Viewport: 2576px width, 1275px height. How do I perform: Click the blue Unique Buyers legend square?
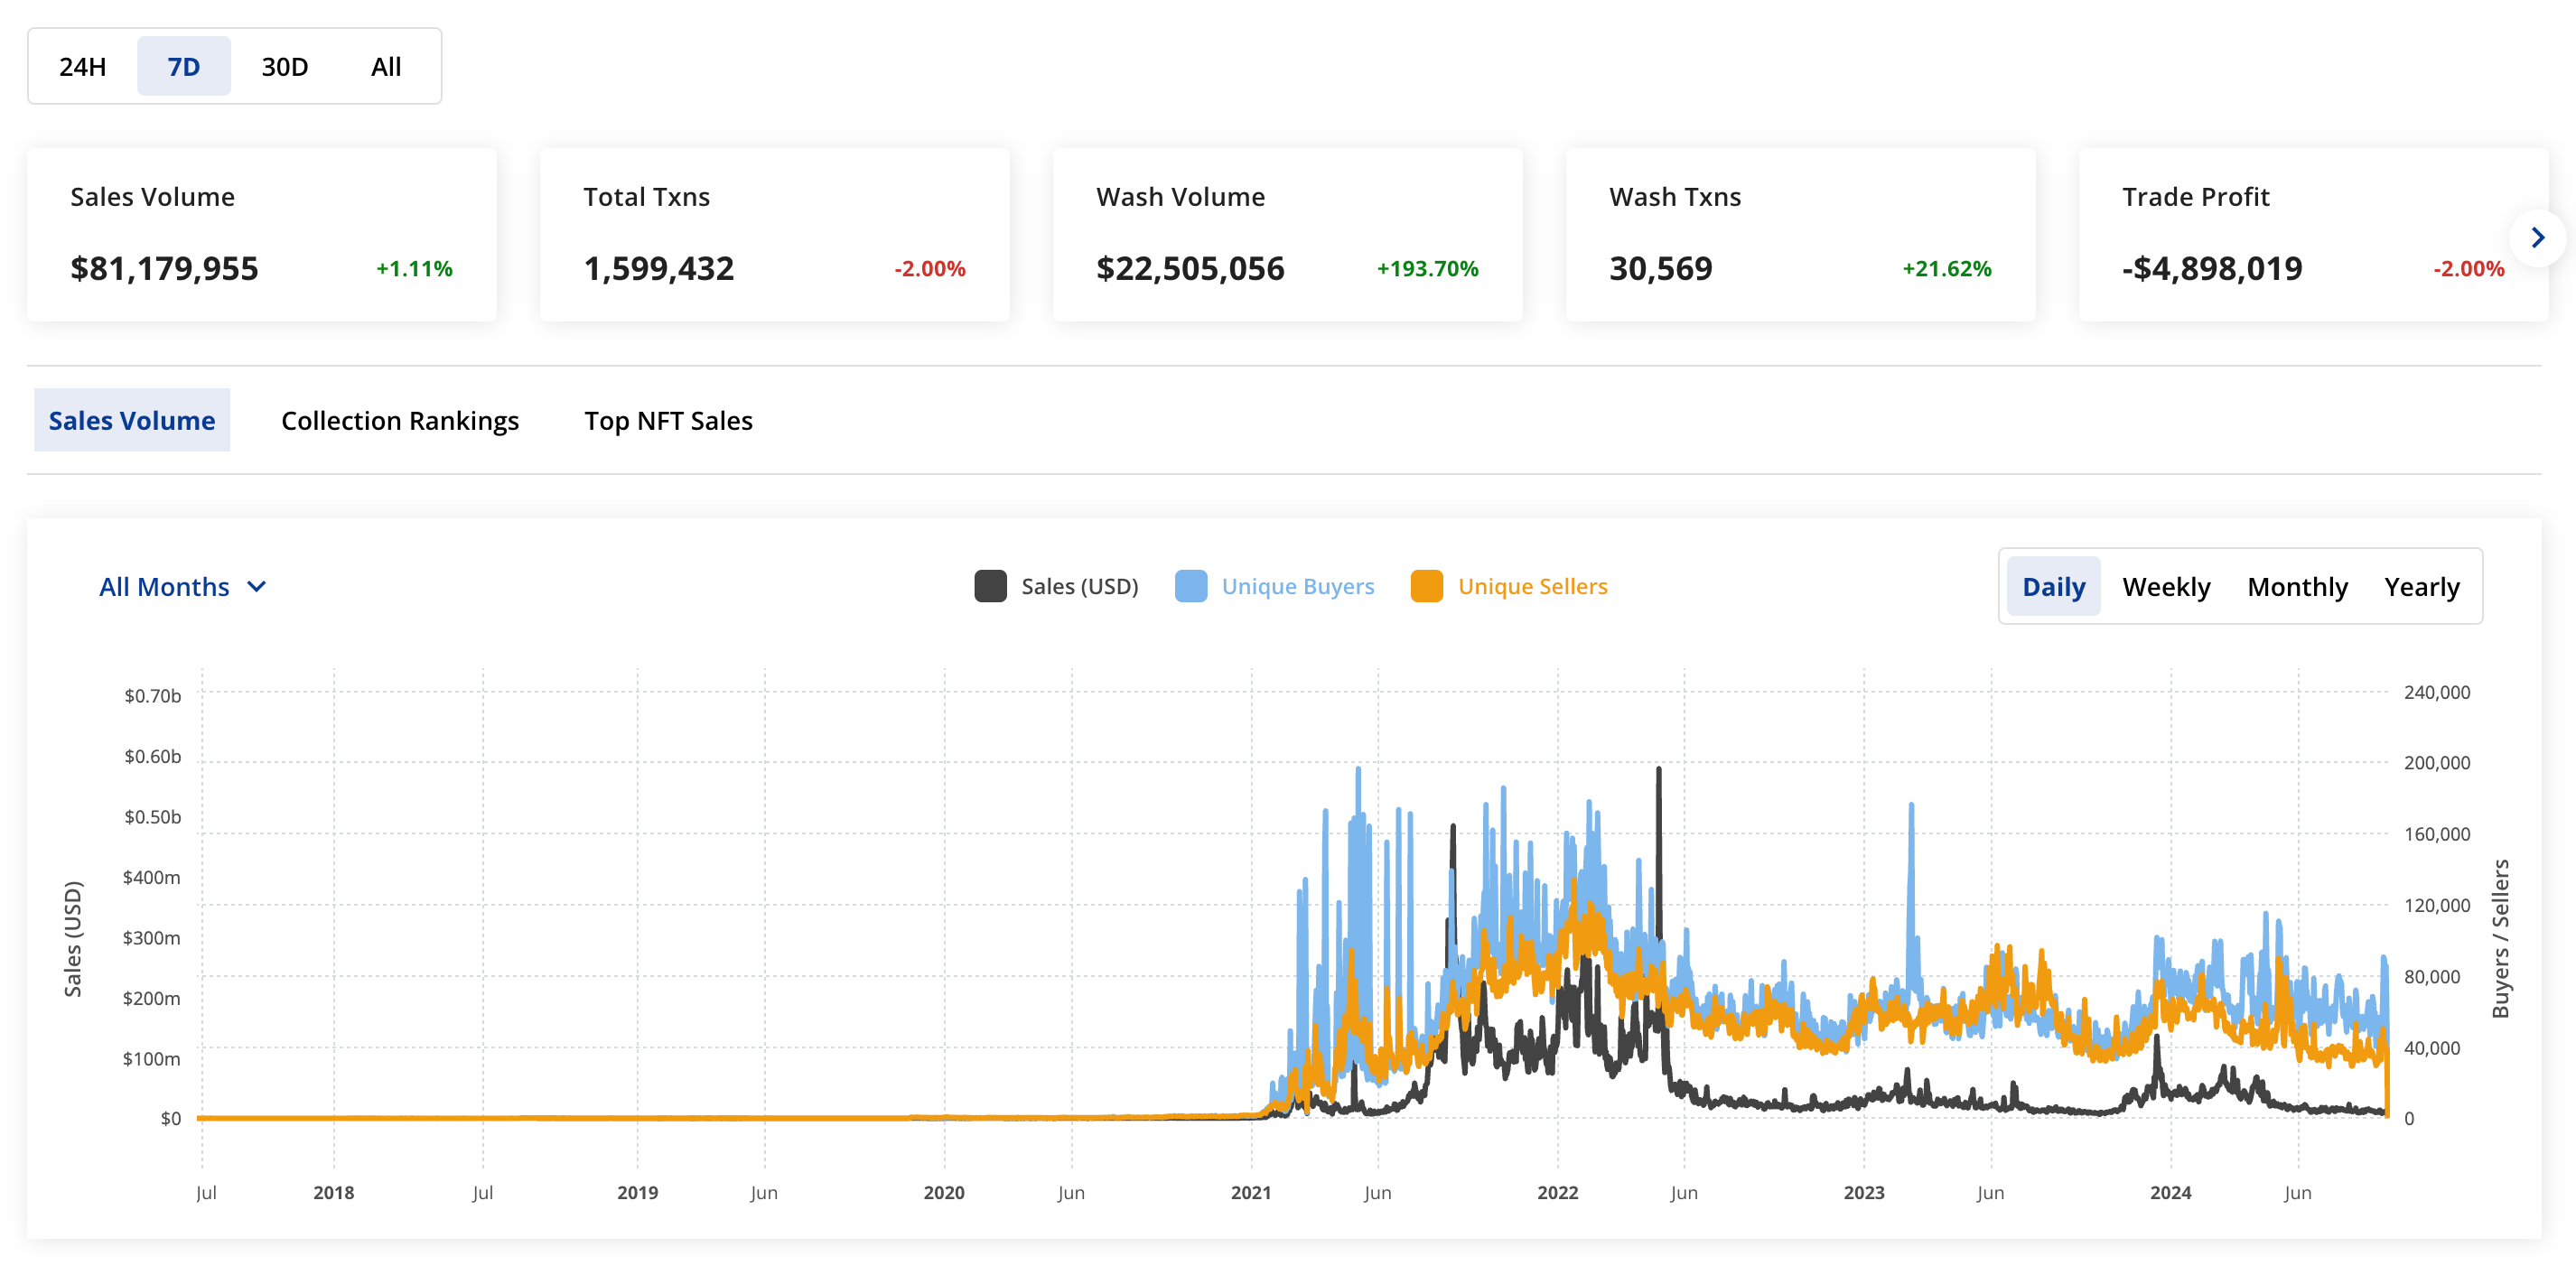click(x=1190, y=586)
